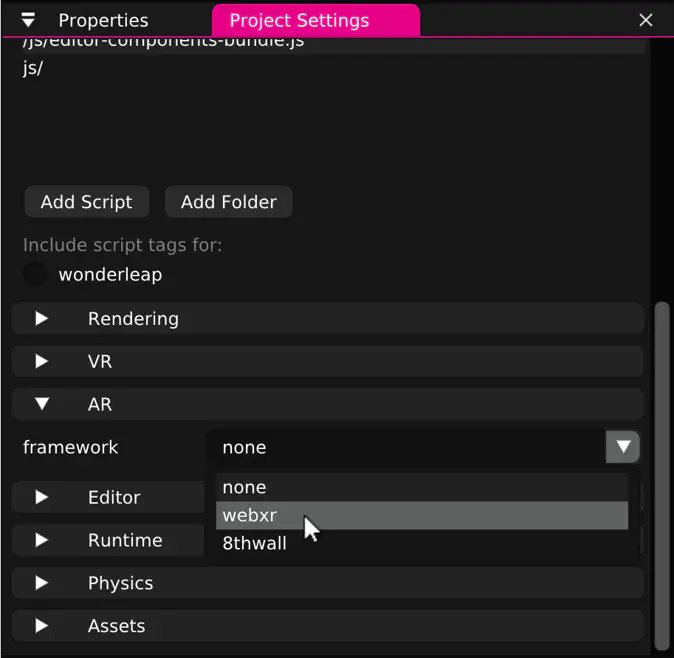The height and width of the screenshot is (658, 674).
Task: Expand the Runtime section triangle
Action: tap(42, 540)
